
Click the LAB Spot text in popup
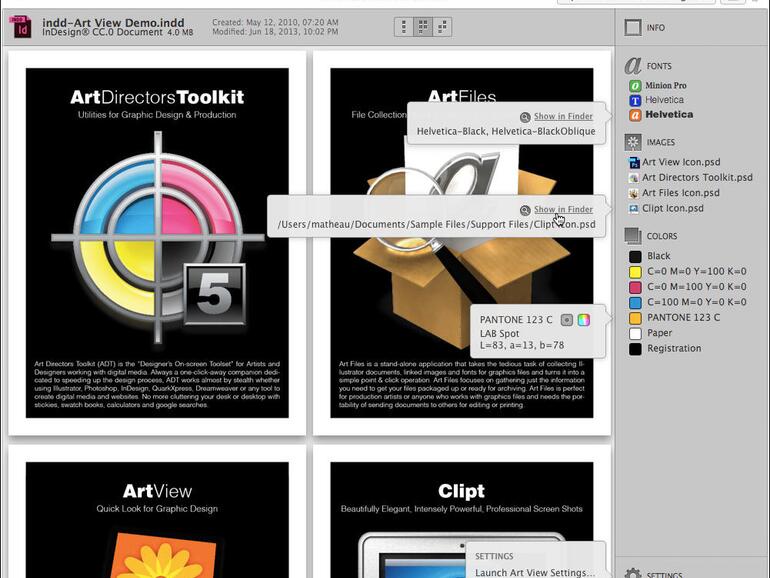pyautogui.click(x=499, y=333)
